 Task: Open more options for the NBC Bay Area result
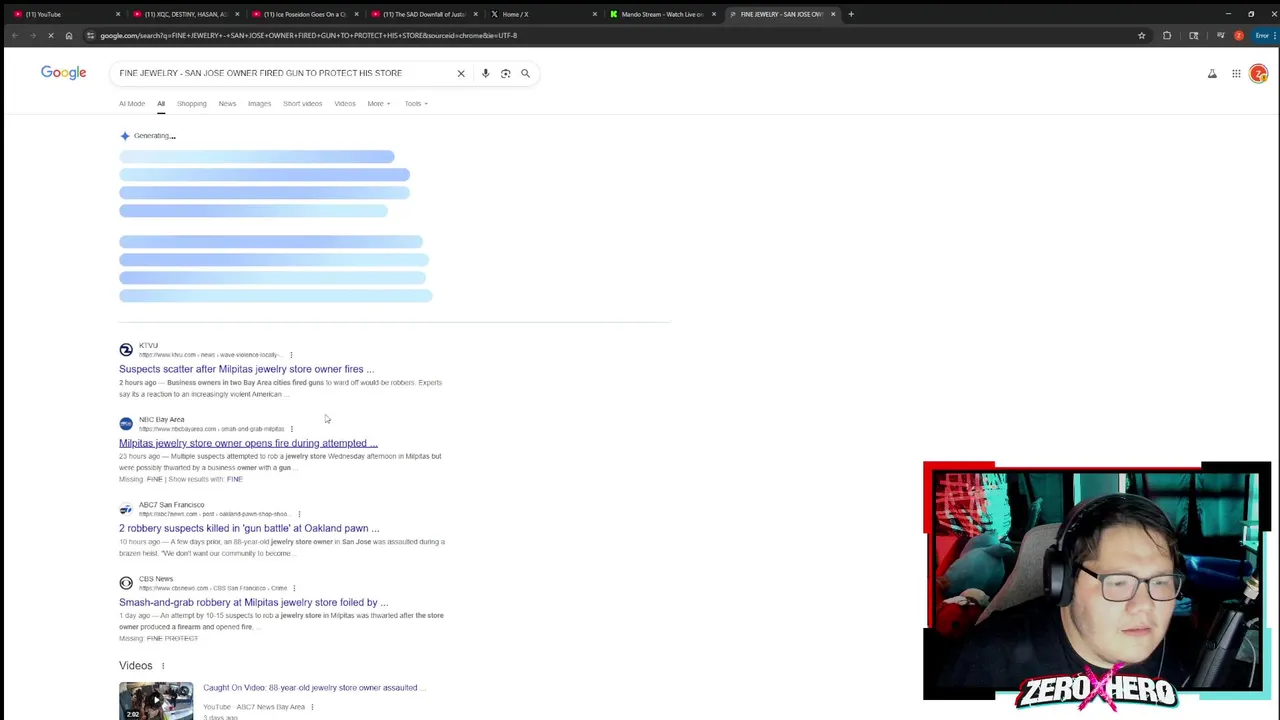coord(291,429)
